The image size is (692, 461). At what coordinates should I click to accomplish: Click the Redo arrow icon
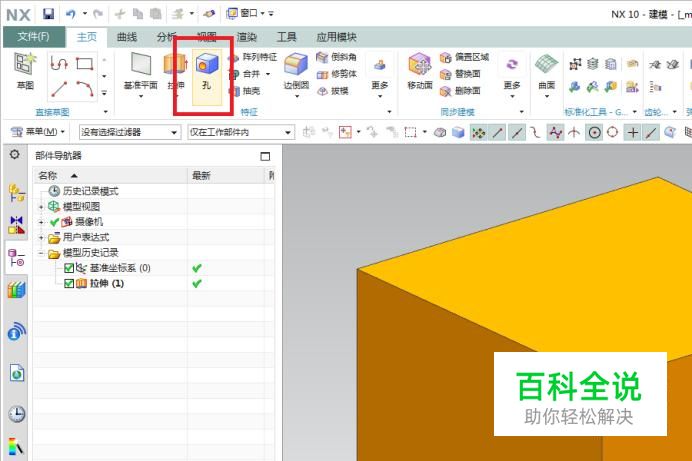pyautogui.click(x=98, y=14)
